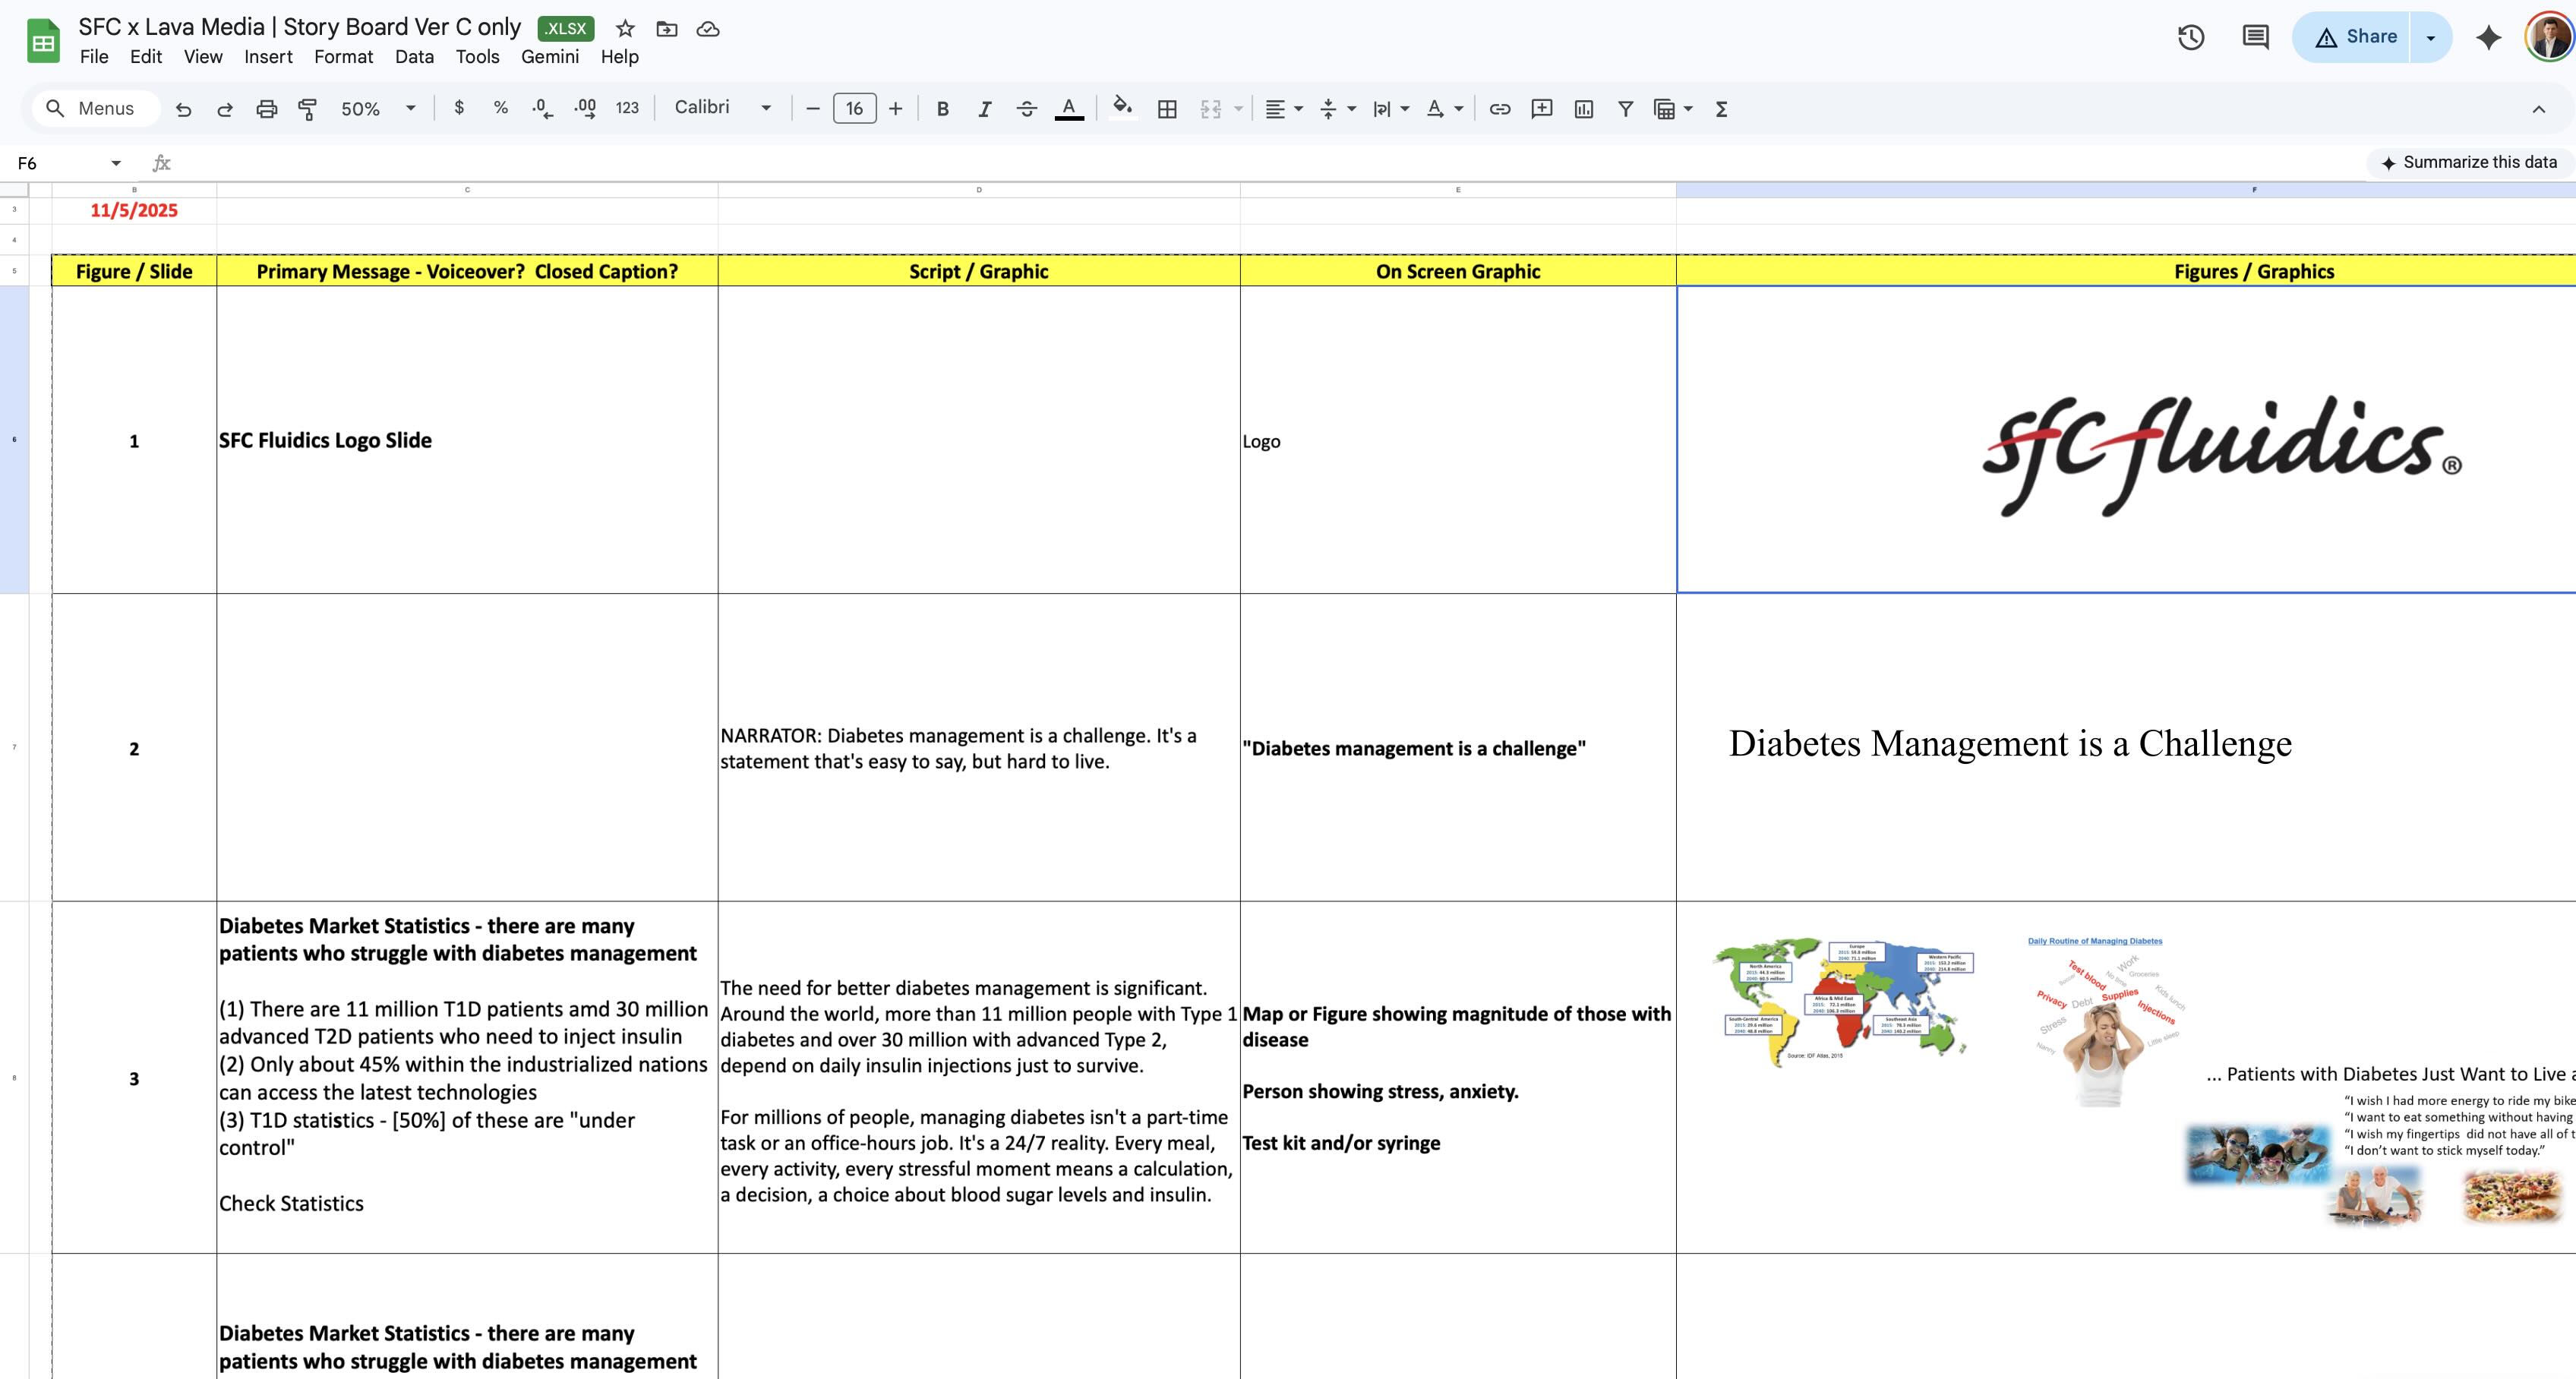Insert a chart using toolbar icon
This screenshot has height=1379, width=2576.
tap(1583, 109)
